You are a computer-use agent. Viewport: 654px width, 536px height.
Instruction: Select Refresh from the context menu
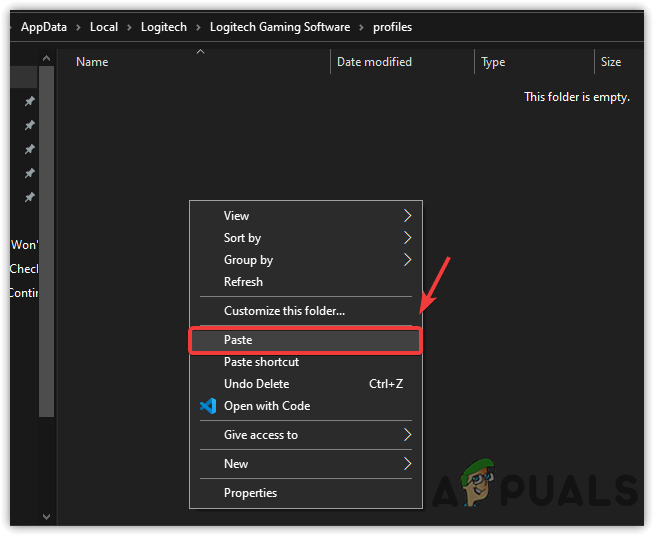(306, 282)
